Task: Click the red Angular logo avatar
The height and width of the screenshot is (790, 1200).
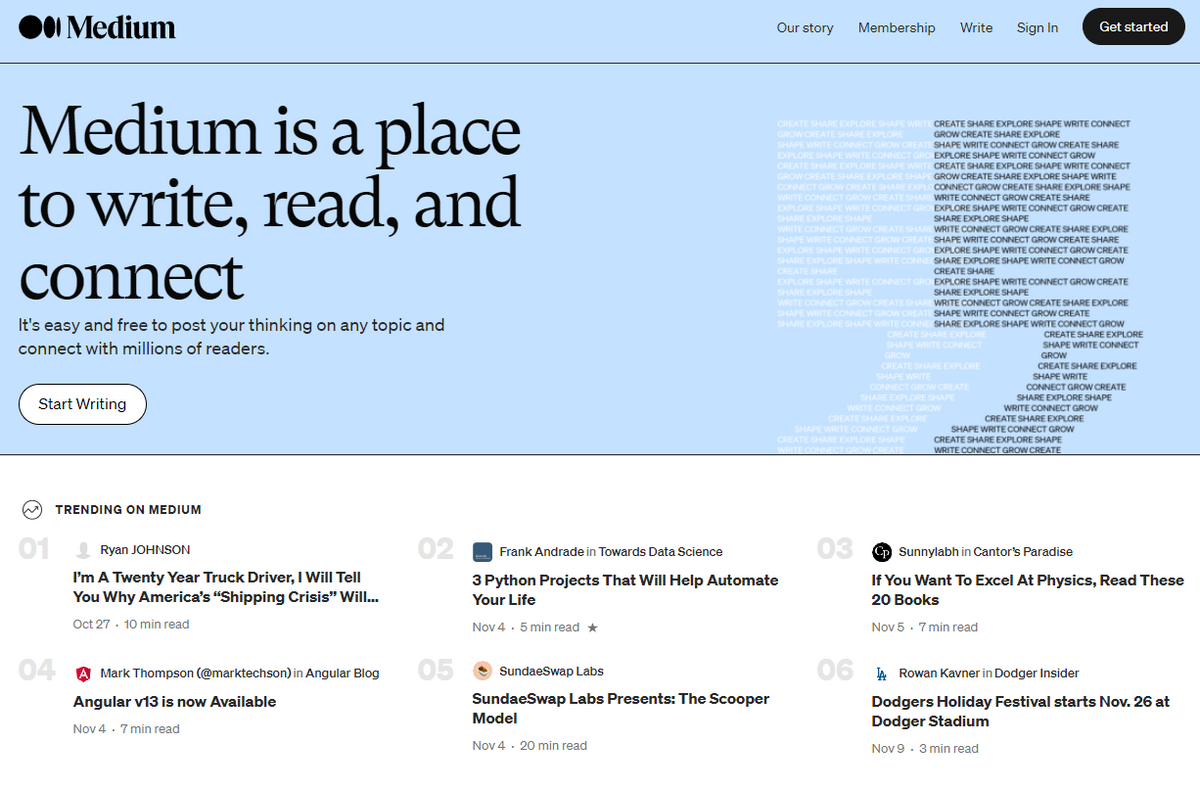Action: pos(84,674)
